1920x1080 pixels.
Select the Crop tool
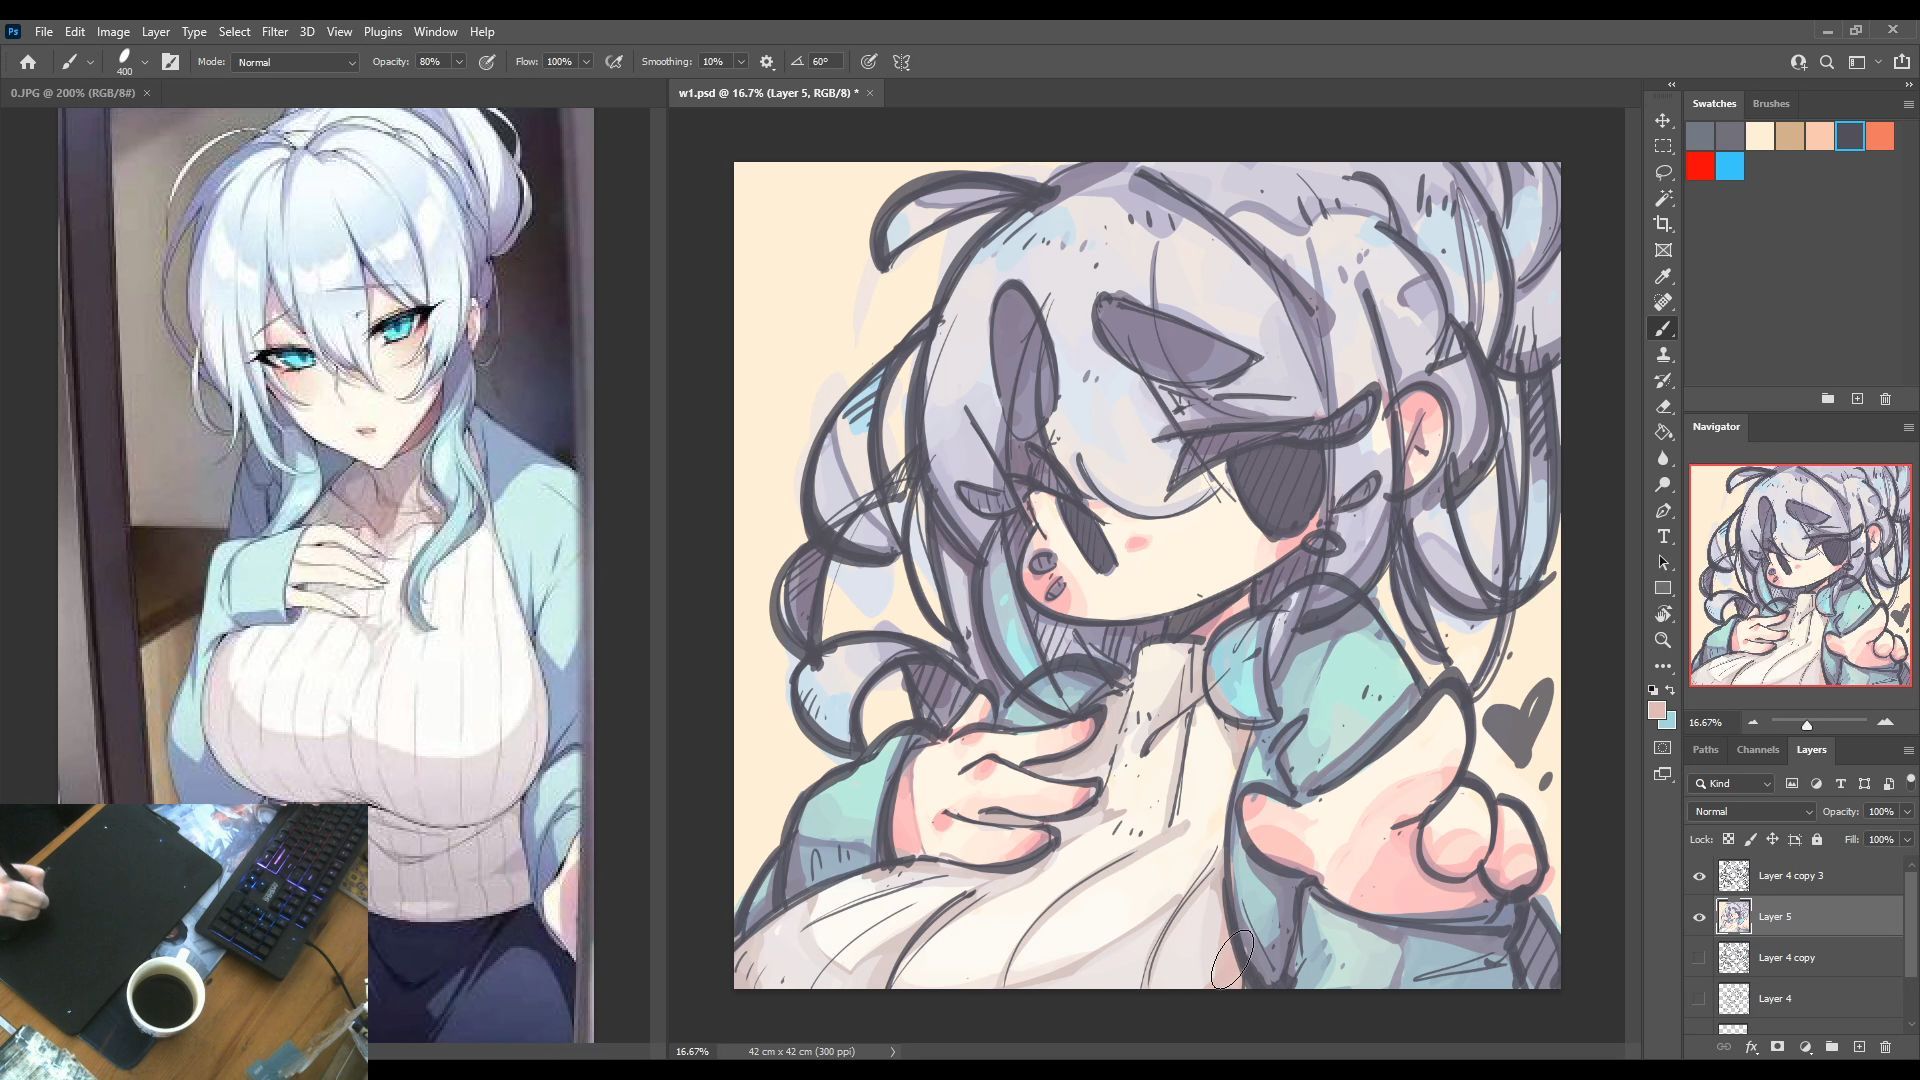point(1663,224)
